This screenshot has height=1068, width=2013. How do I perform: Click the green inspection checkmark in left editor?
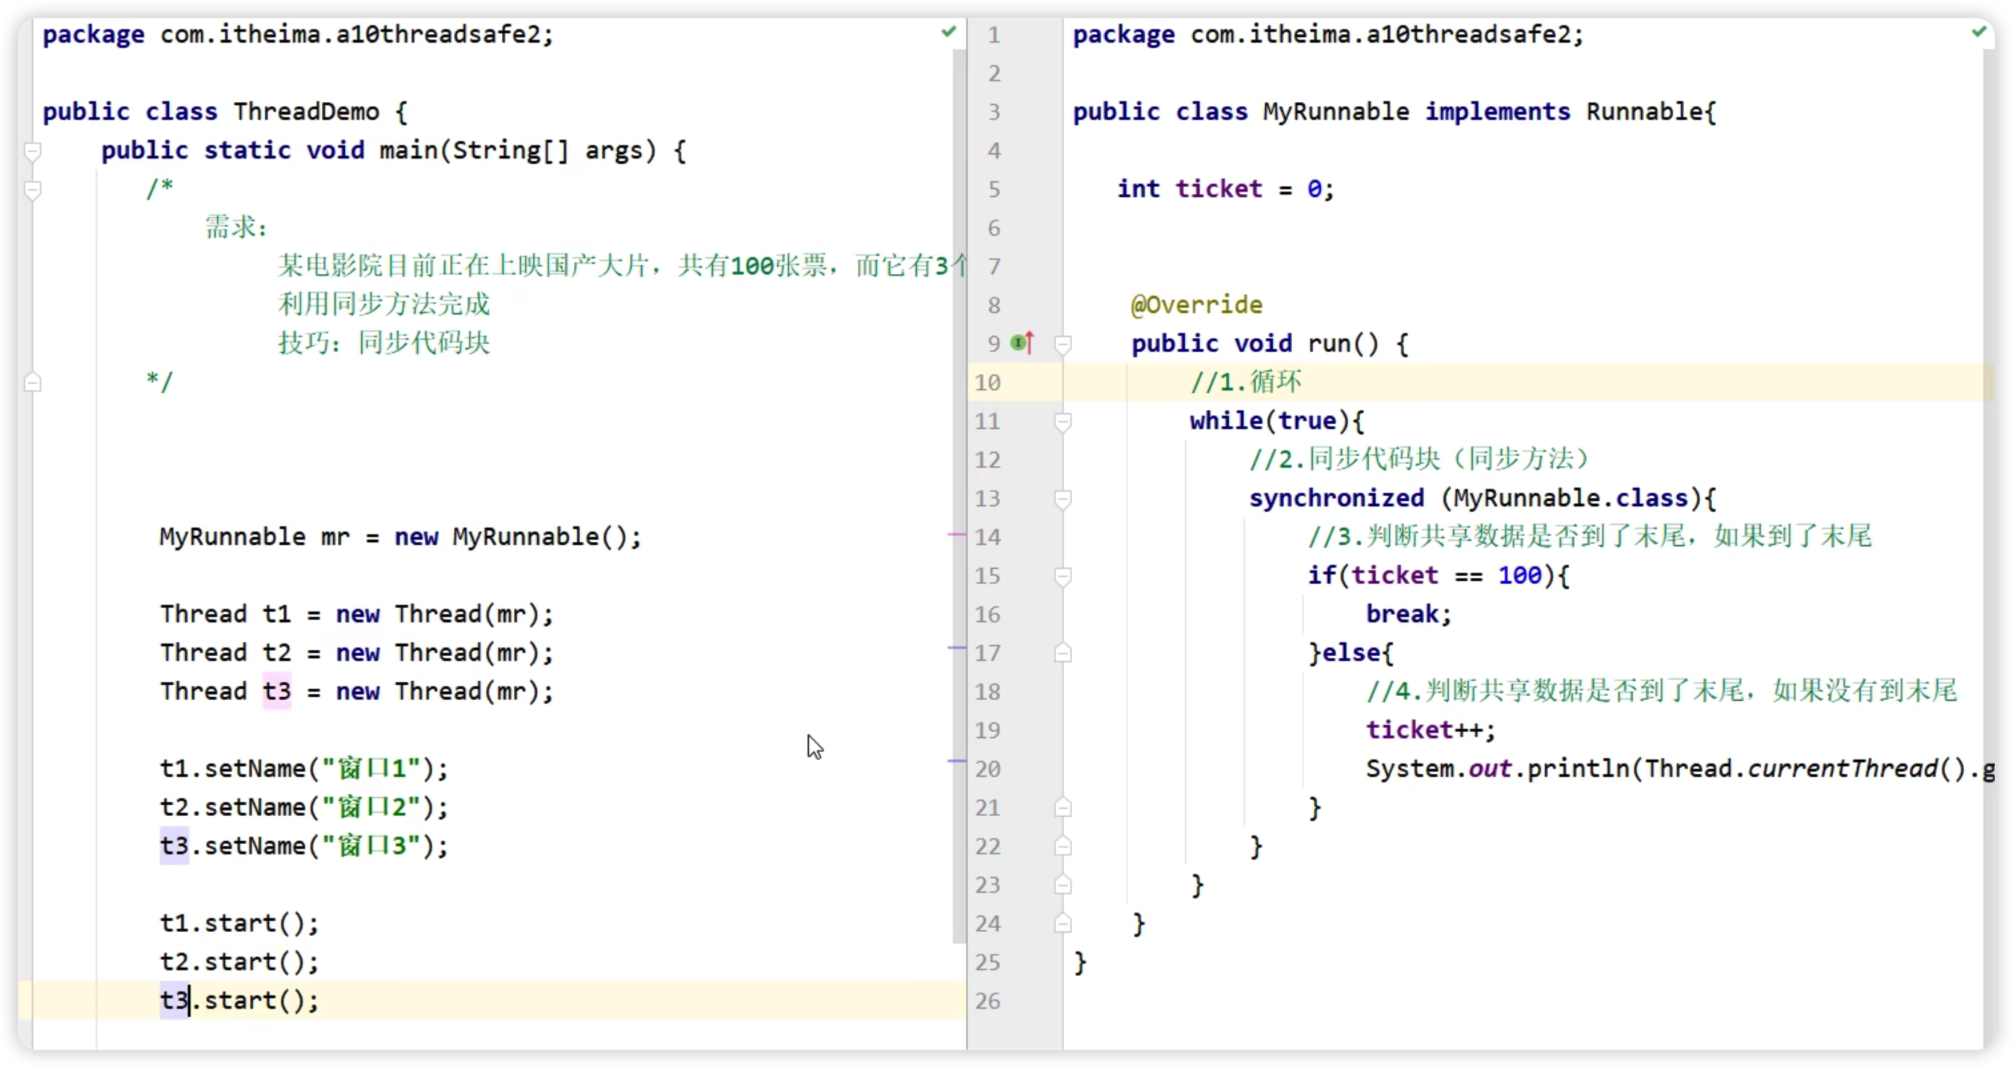click(x=948, y=32)
